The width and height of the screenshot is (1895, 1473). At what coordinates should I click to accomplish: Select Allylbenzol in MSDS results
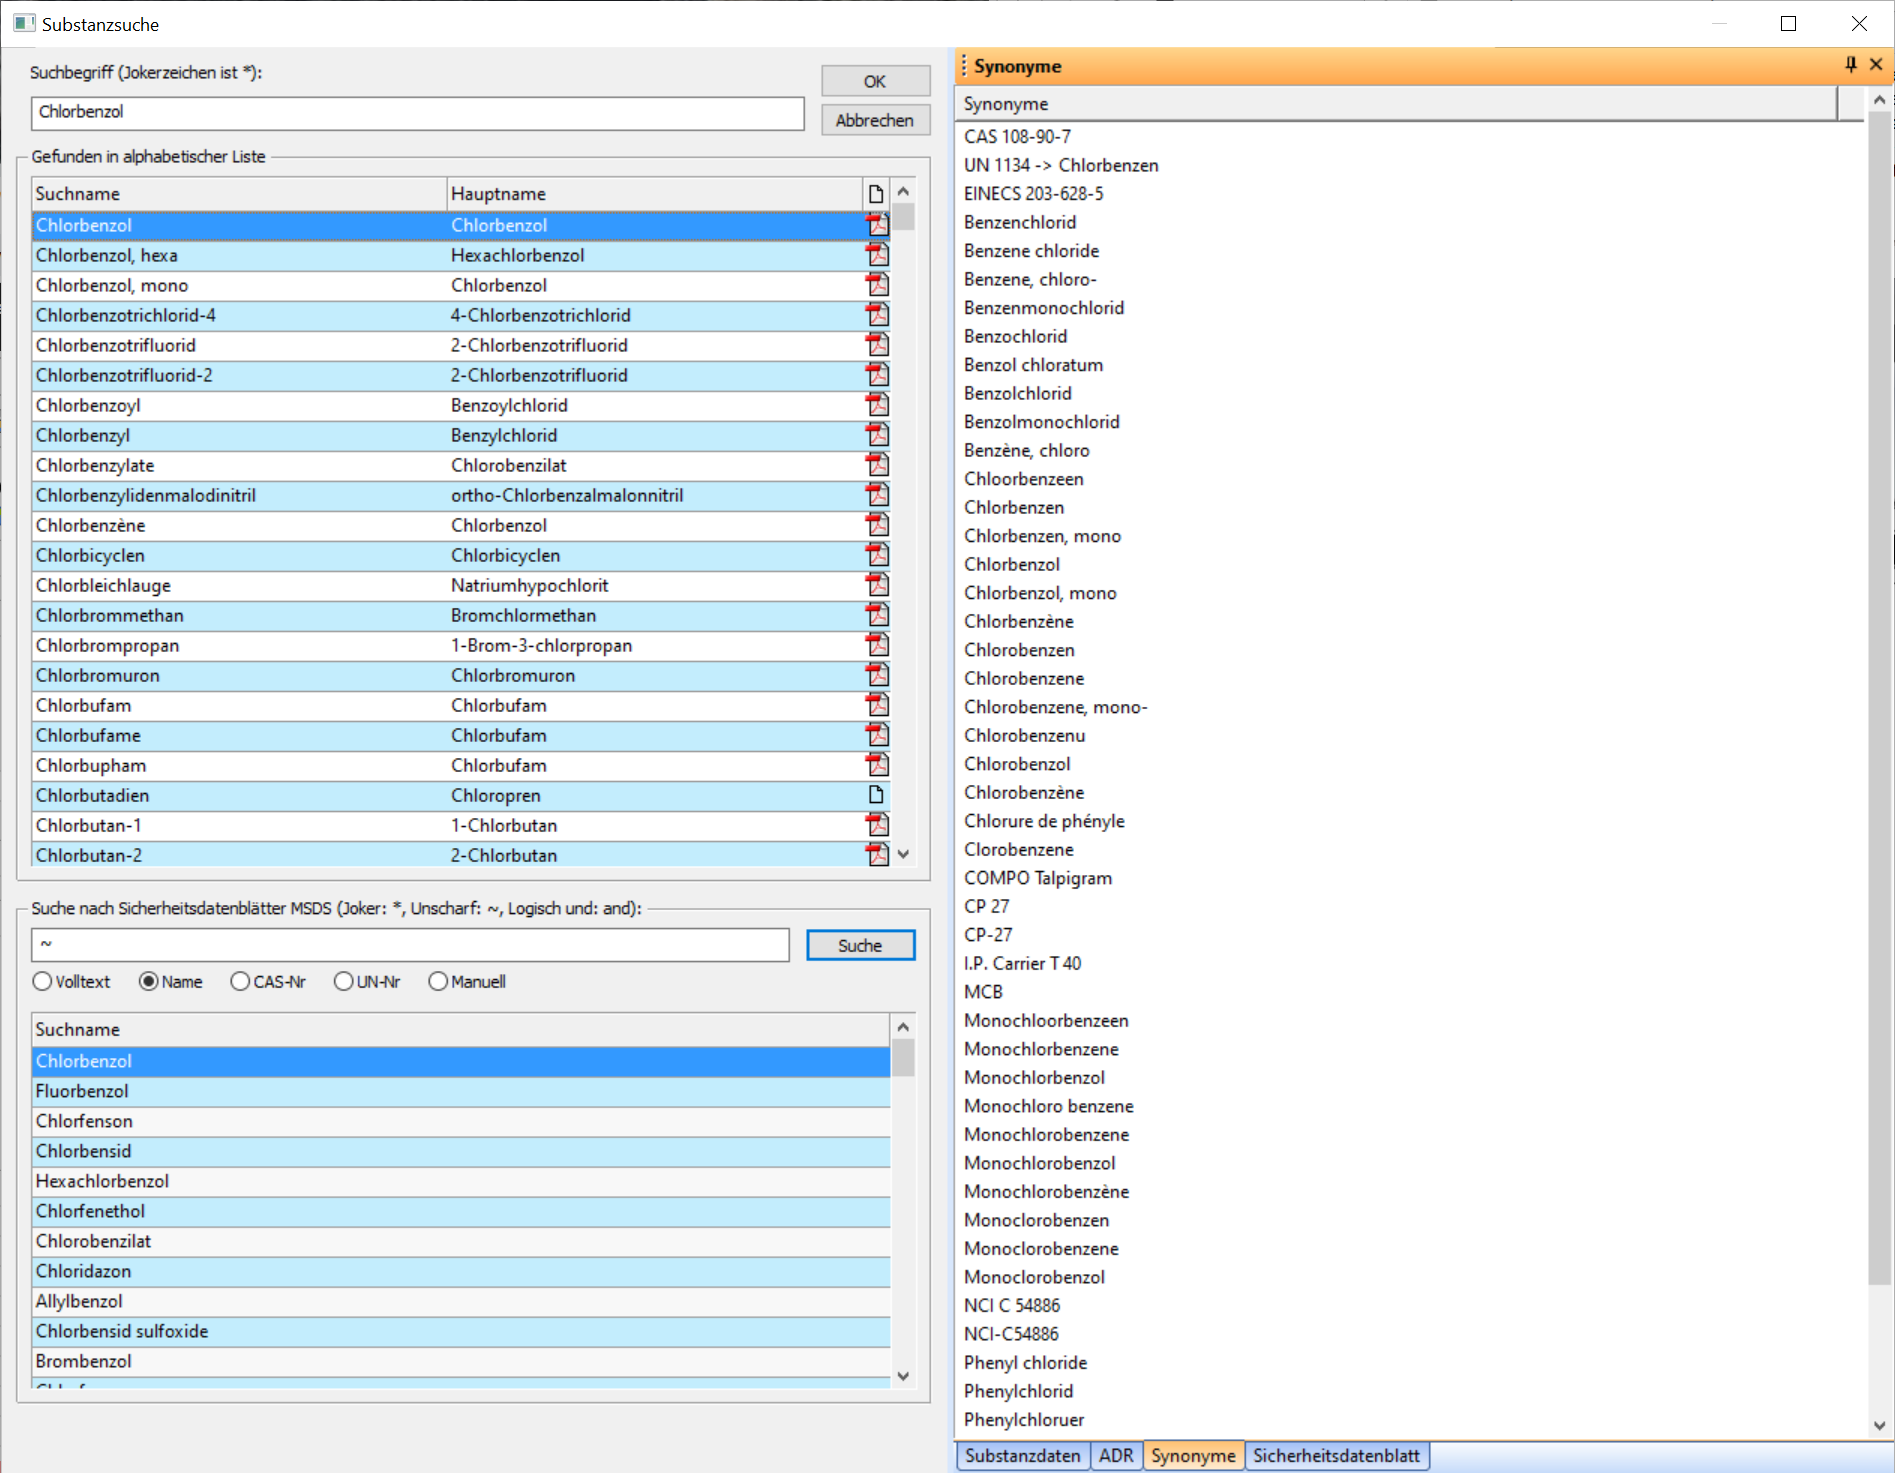tap(461, 1301)
